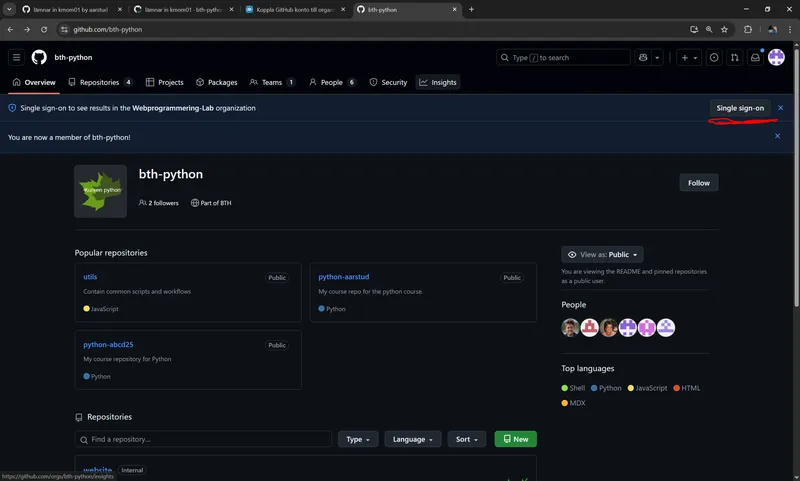800x481 pixels.
Task: Open the user profile avatar menu
Action: point(776,58)
